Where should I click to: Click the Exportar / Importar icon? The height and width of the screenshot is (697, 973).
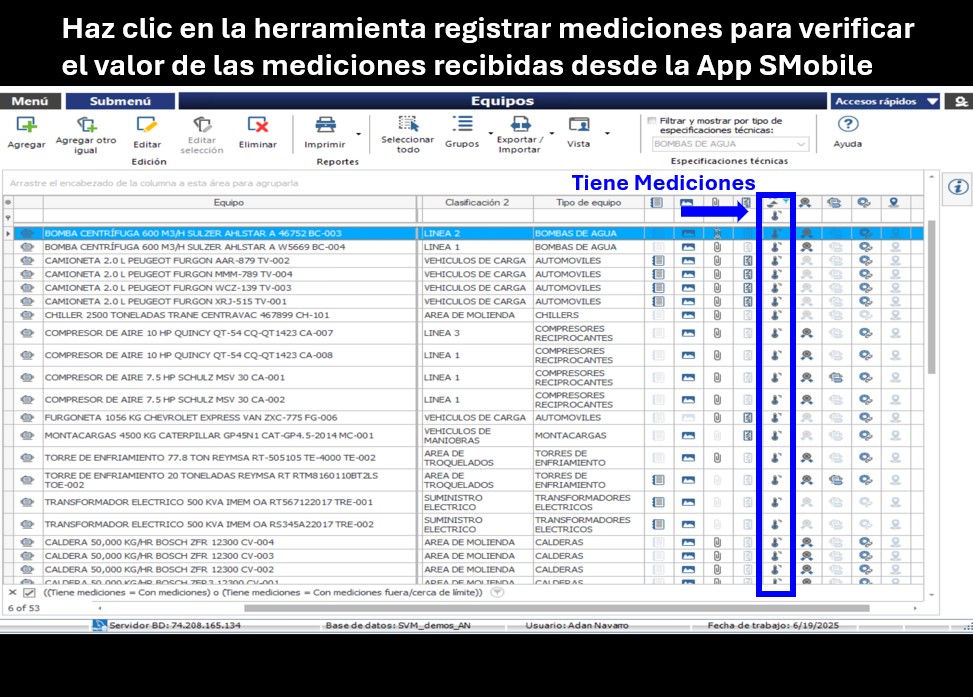tap(520, 124)
